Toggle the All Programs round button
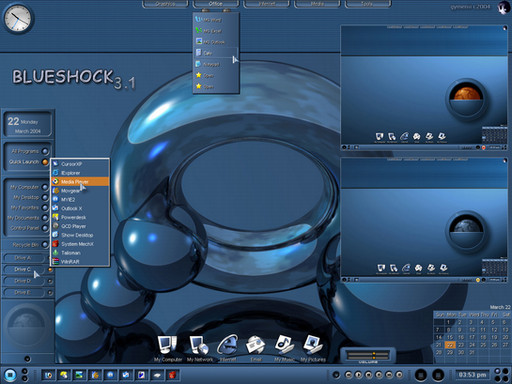The height and width of the screenshot is (384, 512). [45, 151]
